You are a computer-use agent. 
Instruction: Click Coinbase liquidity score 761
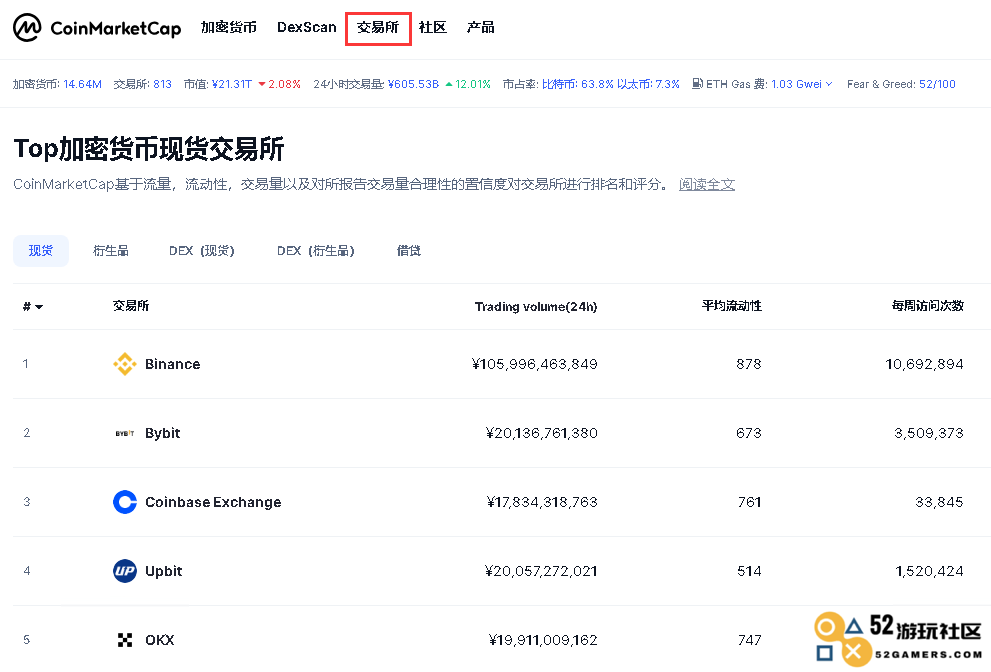(750, 502)
